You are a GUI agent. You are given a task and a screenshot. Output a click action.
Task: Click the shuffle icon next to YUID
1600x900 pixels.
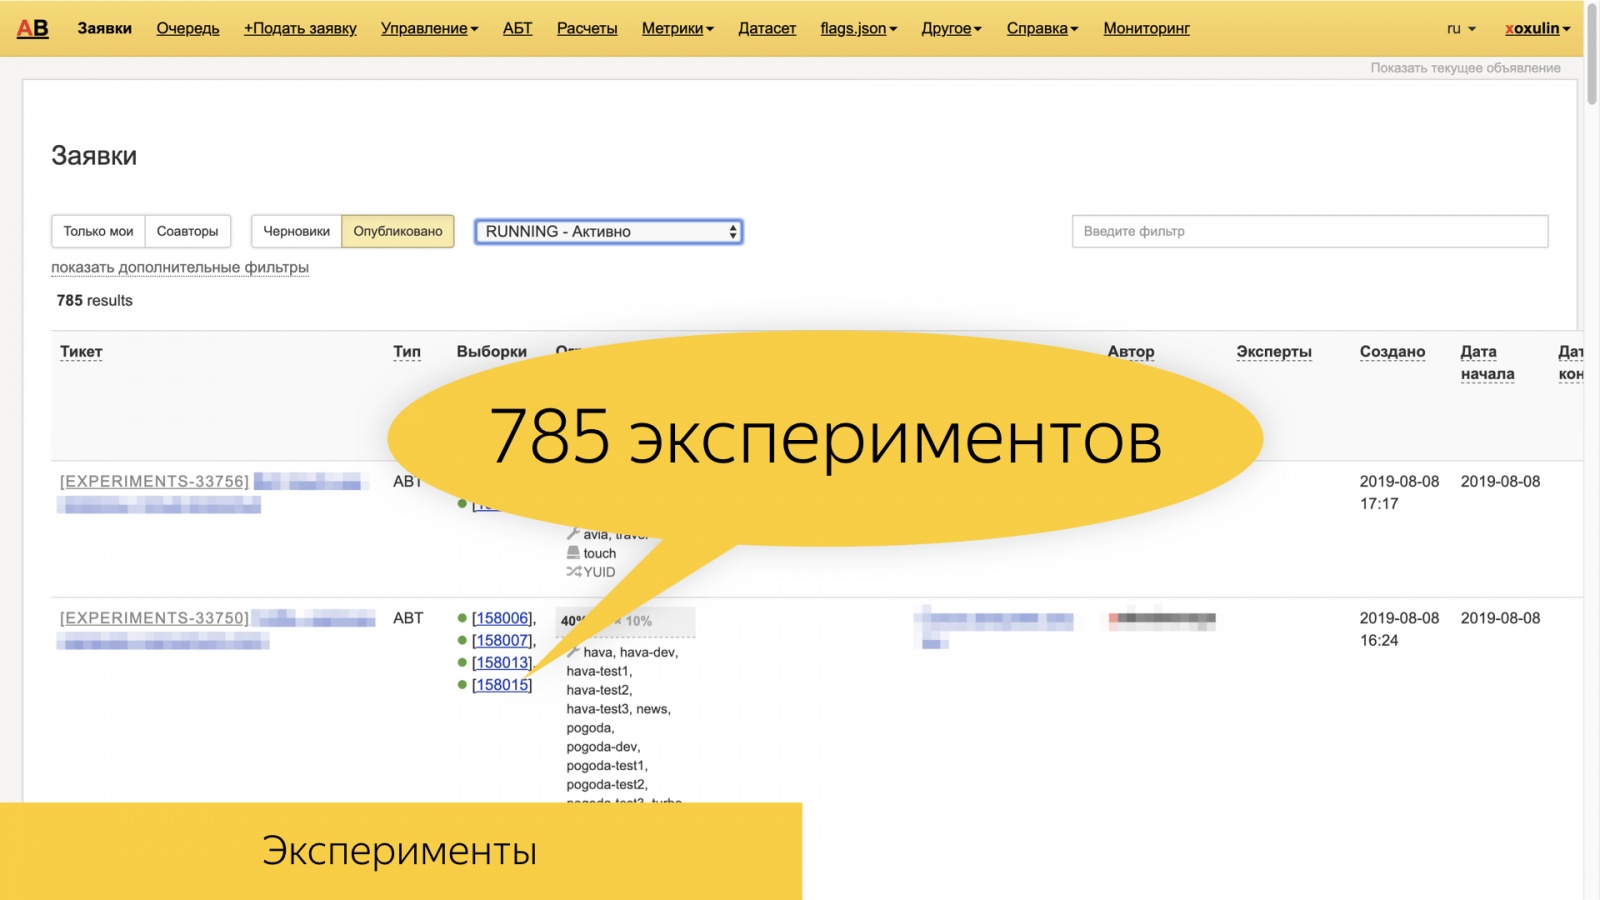pos(573,572)
